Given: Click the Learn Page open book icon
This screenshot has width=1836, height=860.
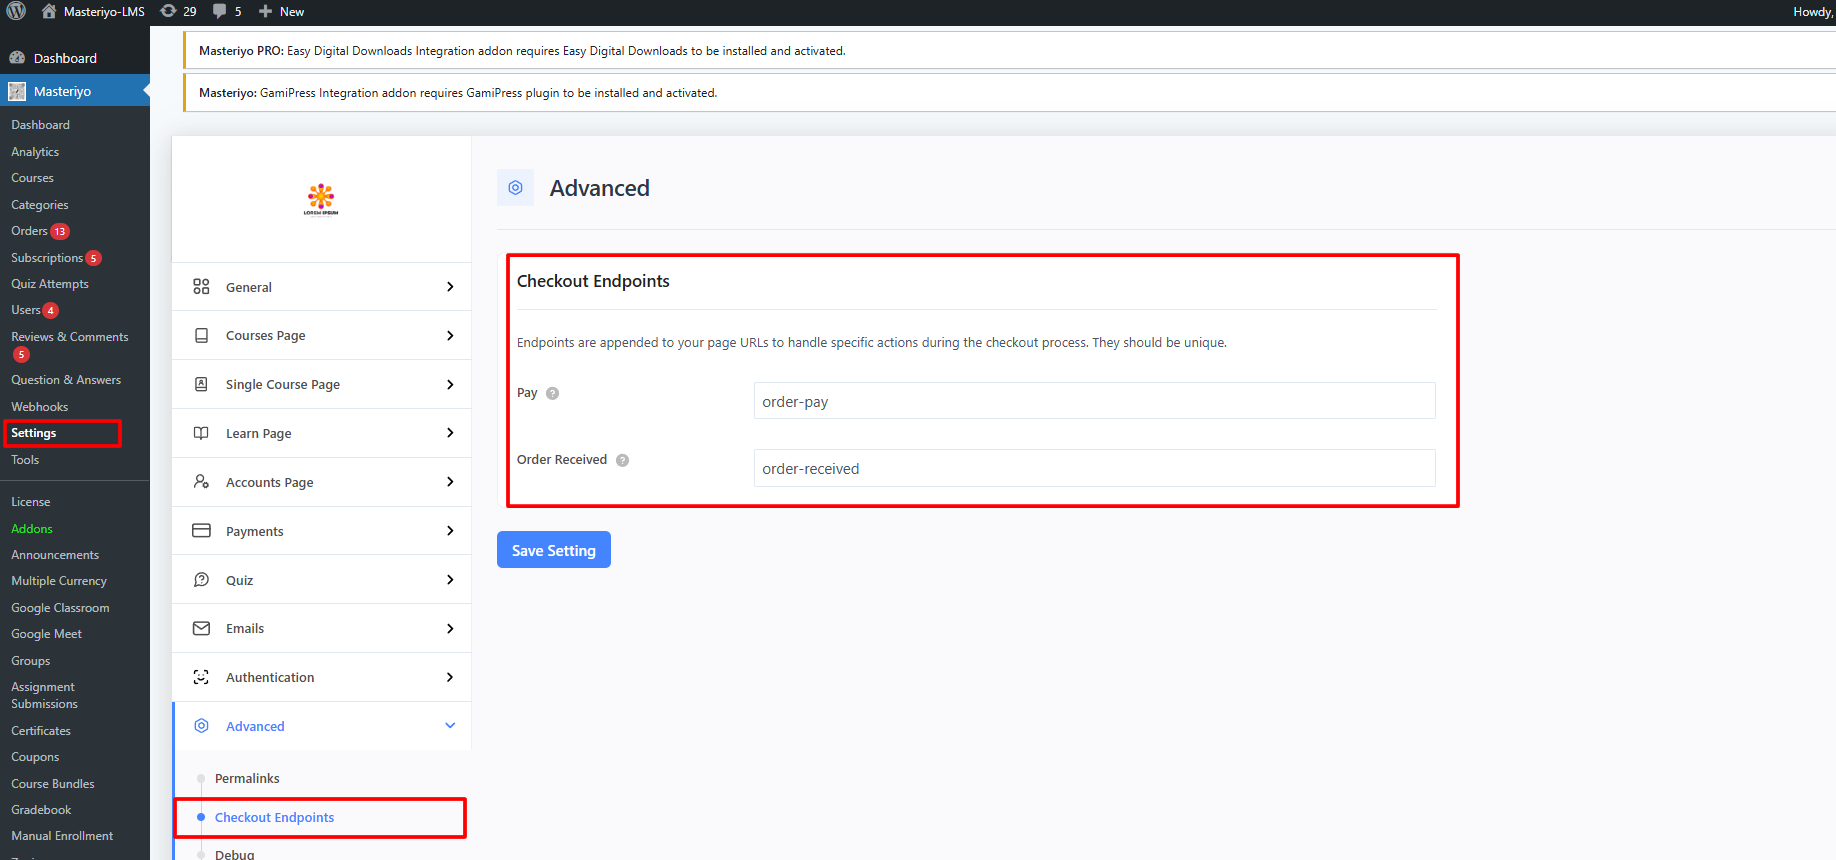Looking at the screenshot, I should (x=201, y=433).
